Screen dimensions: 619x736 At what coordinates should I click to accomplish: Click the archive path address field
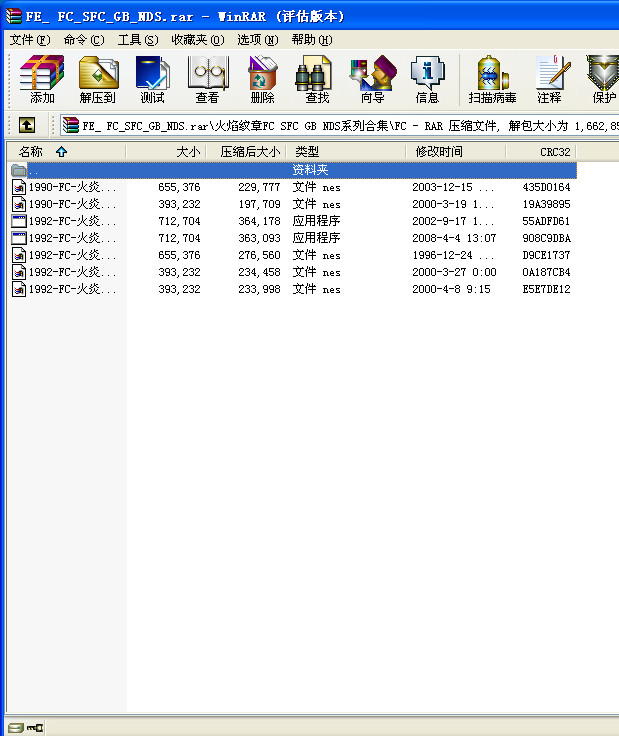click(x=340, y=125)
